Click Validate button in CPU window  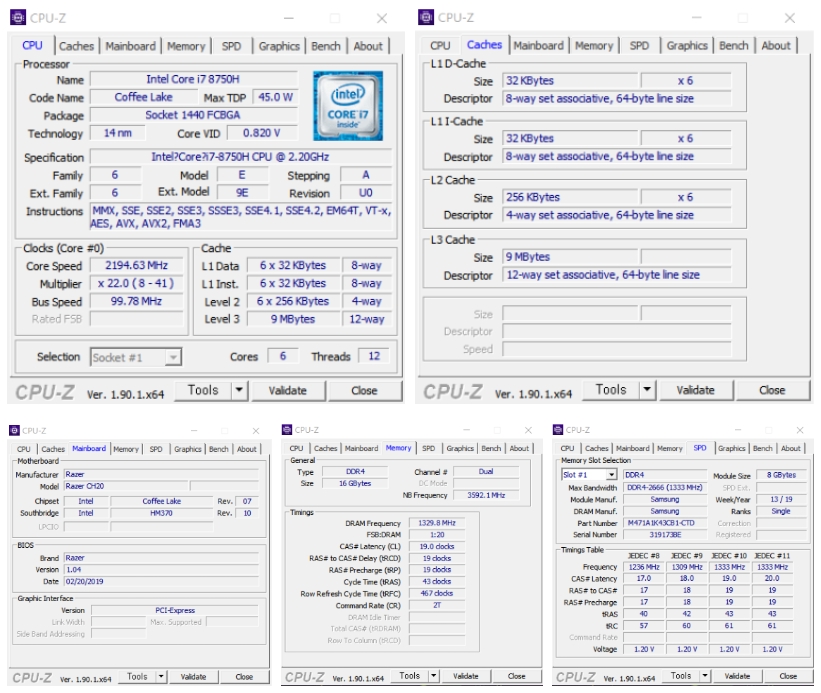(287, 390)
